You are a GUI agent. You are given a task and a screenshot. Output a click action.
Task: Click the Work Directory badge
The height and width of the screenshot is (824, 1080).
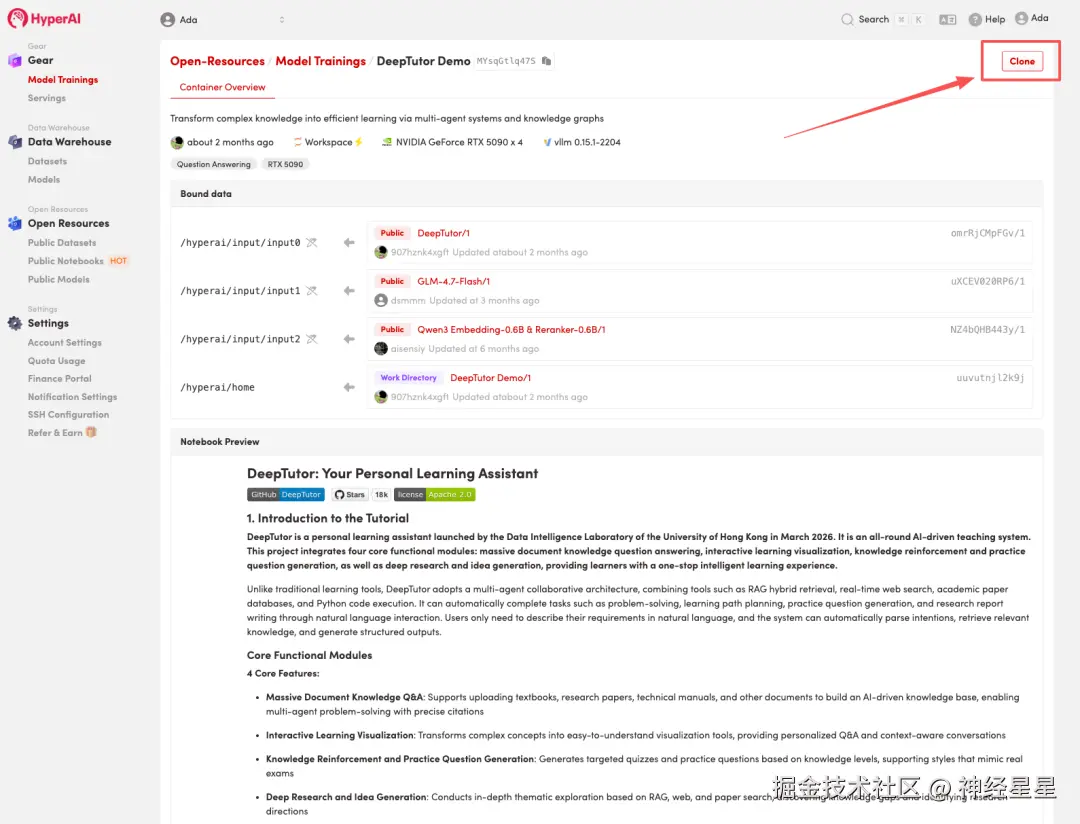(408, 378)
